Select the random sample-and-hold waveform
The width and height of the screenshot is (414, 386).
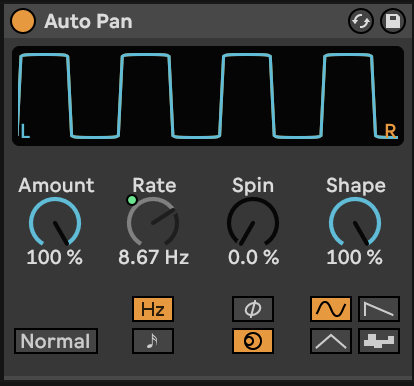(379, 341)
